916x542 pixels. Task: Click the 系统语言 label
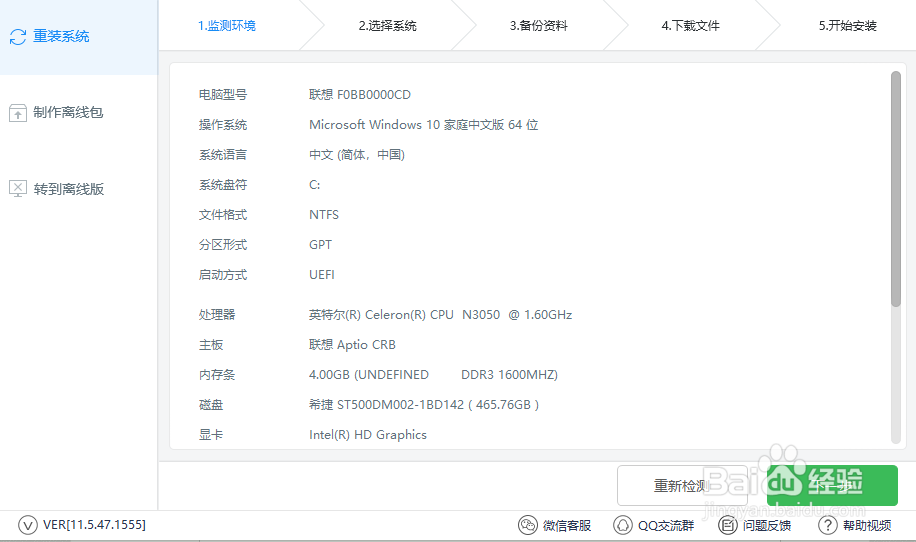pos(223,155)
